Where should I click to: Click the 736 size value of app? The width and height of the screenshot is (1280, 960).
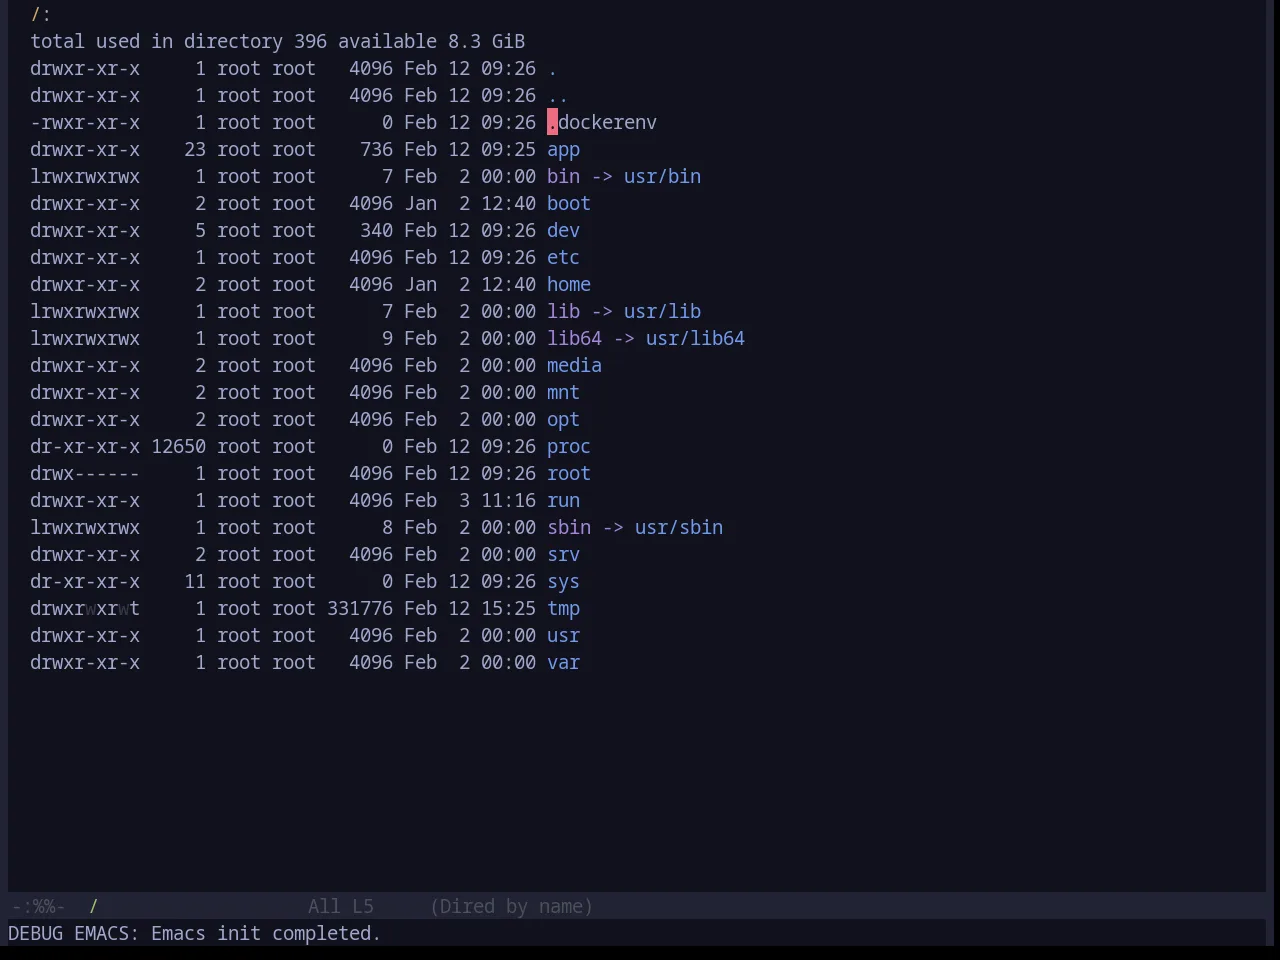[376, 150]
